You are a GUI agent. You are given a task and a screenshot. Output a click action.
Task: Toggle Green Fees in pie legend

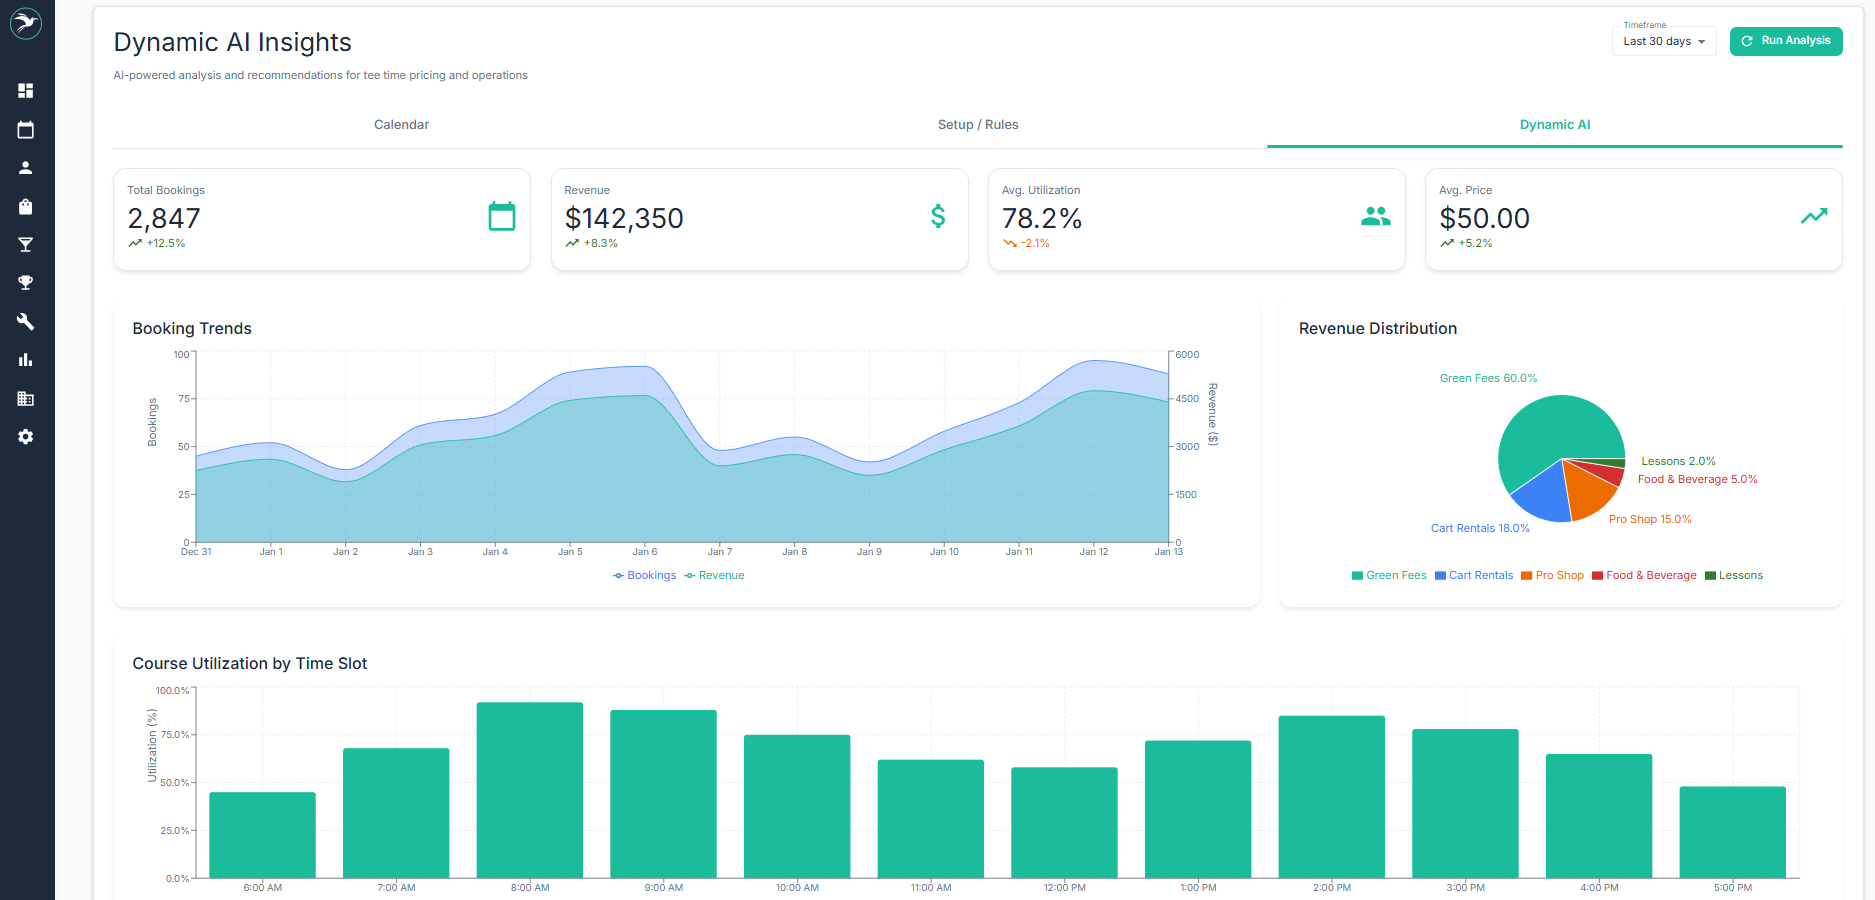[x=1389, y=576]
